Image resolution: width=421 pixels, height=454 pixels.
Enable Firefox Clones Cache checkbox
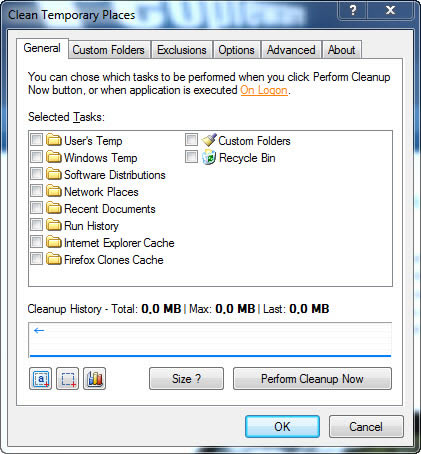point(36,259)
